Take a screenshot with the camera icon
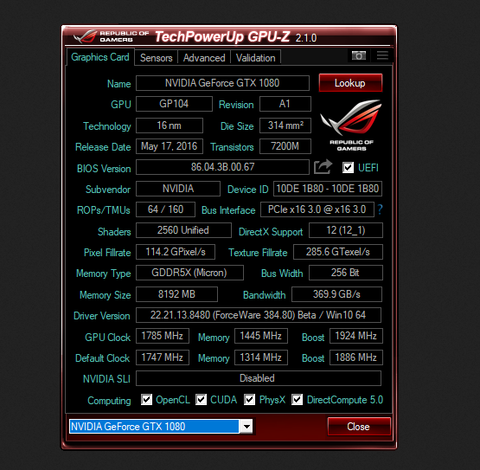The width and height of the screenshot is (480, 470). 359,56
